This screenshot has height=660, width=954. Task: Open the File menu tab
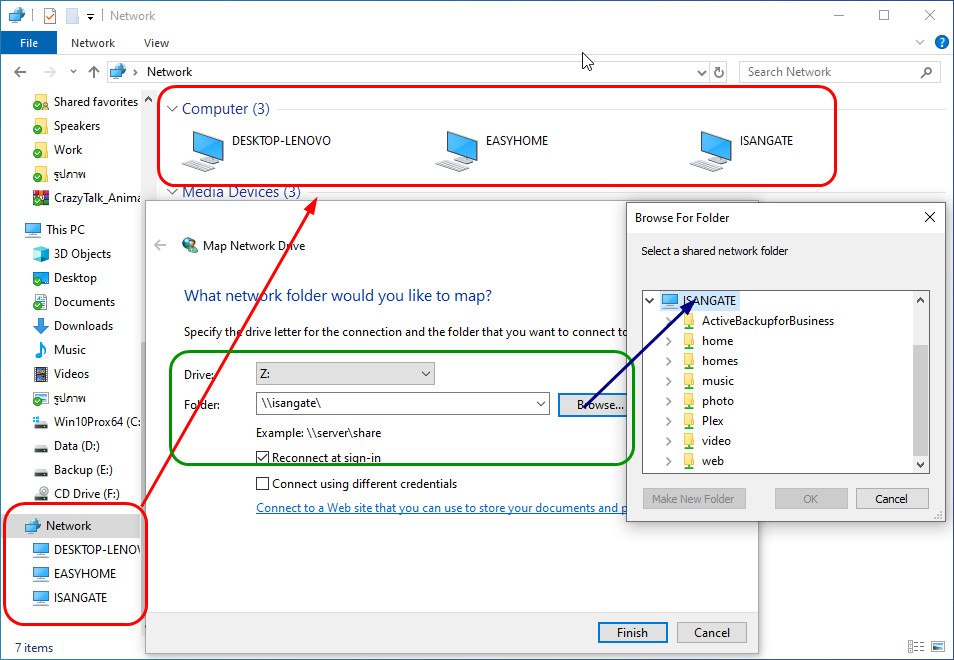(x=29, y=43)
